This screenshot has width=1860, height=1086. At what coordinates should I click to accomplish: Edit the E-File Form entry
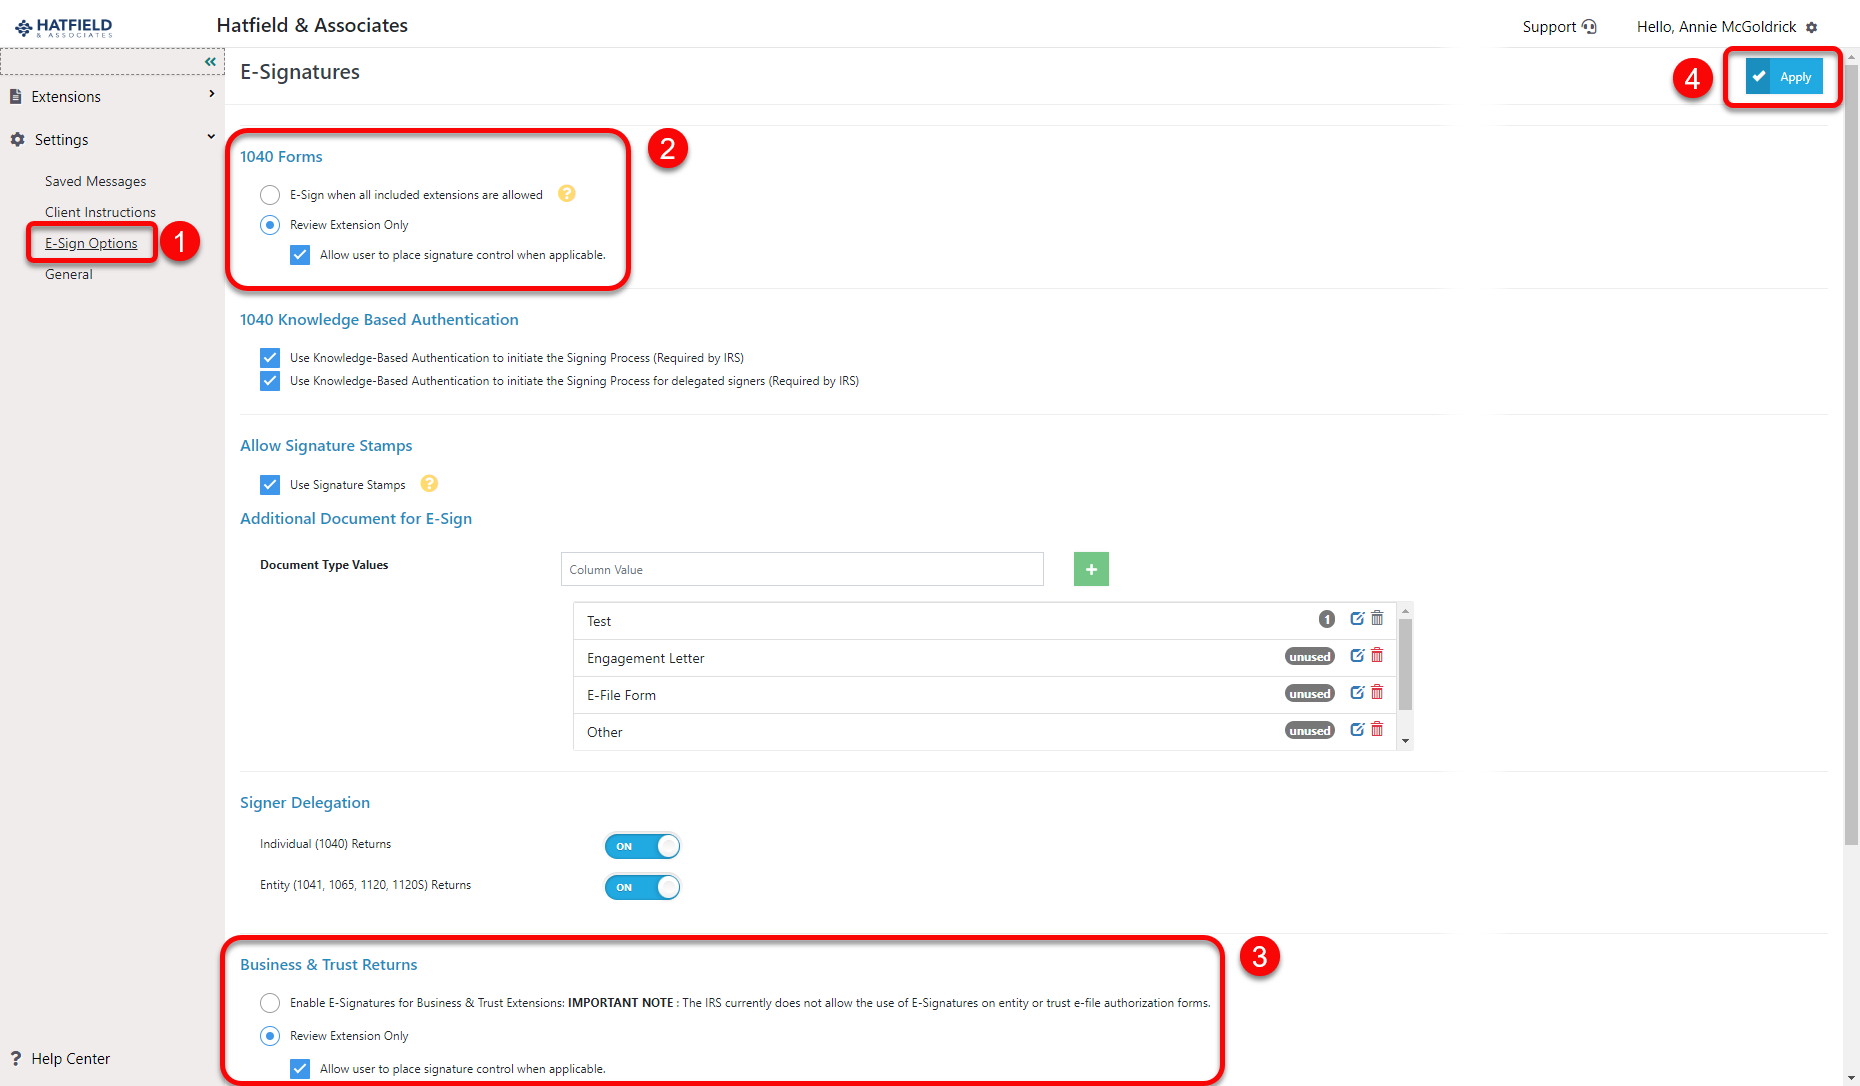coord(1356,691)
